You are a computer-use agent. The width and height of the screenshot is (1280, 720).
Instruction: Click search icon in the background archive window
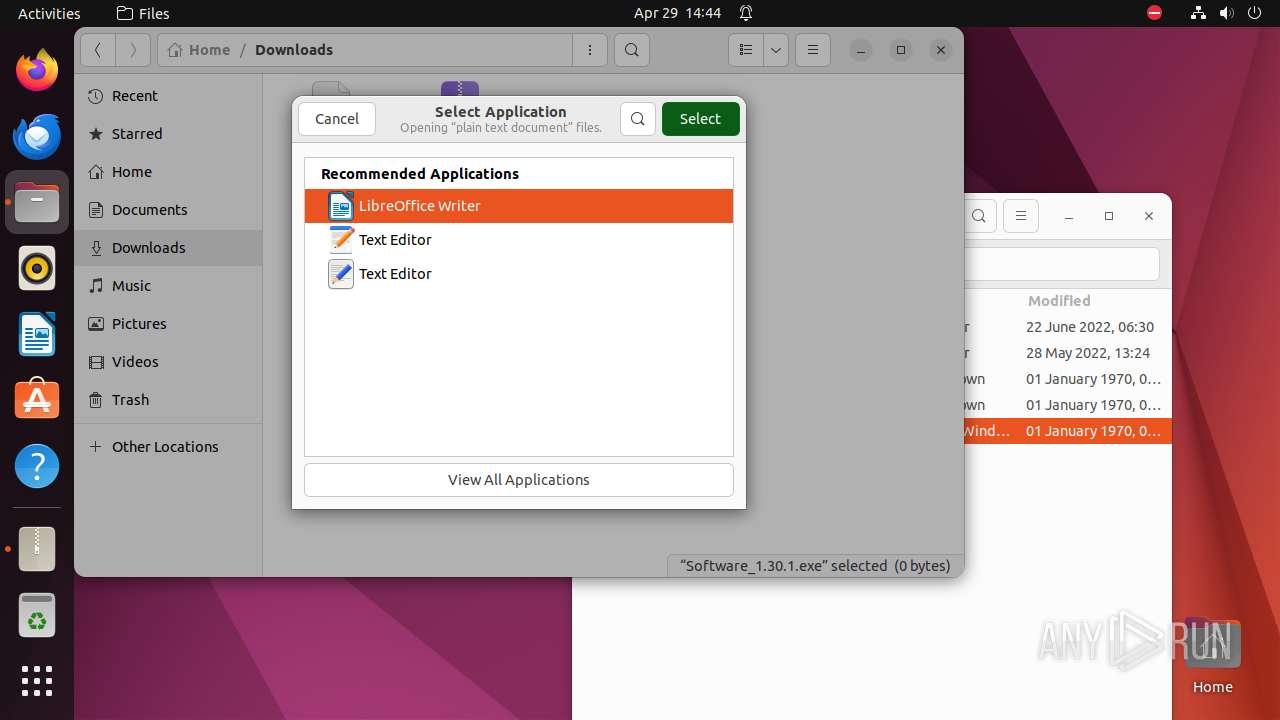tap(980, 216)
